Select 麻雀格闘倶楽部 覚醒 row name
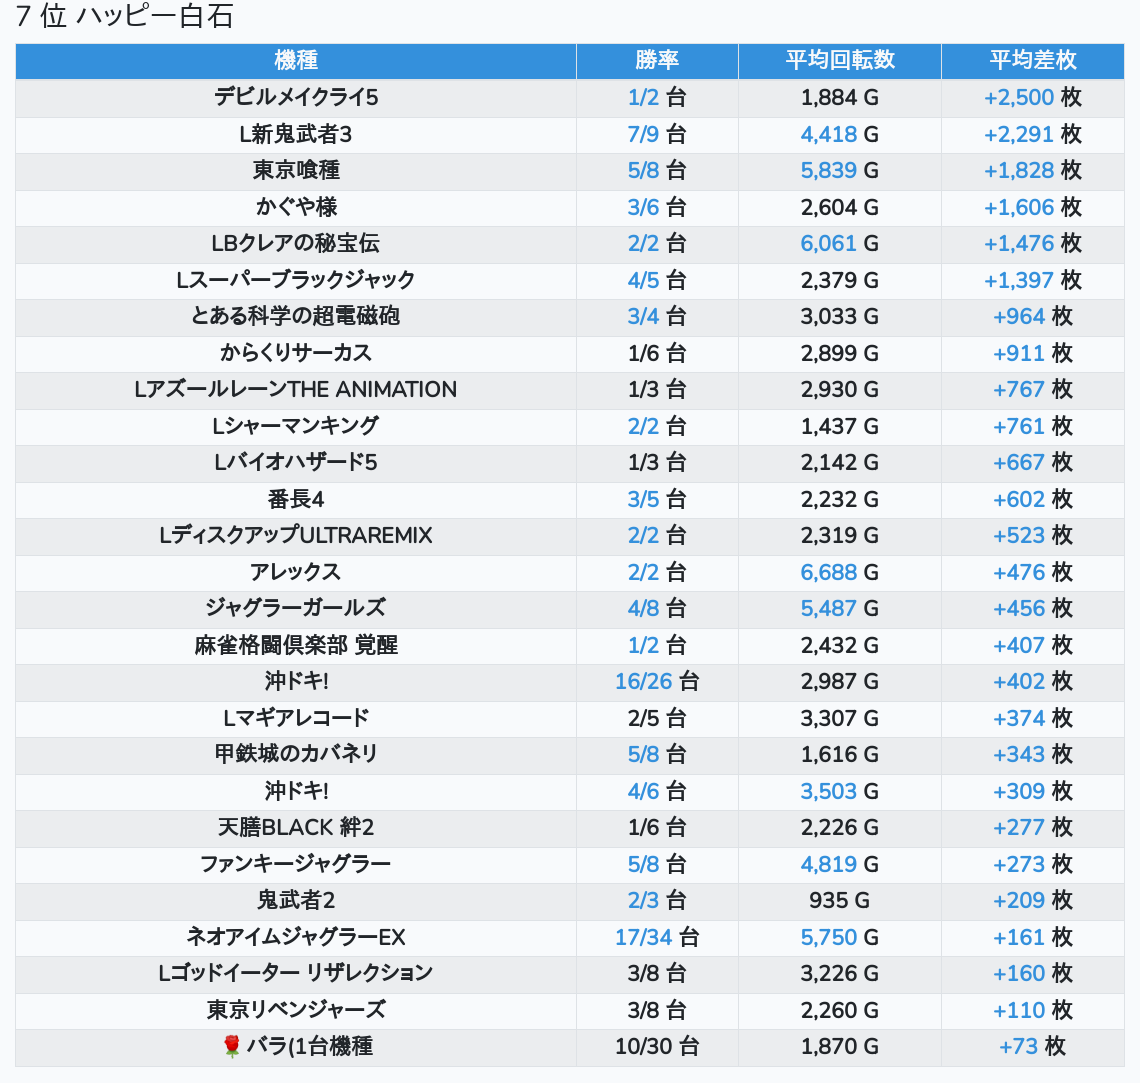1140x1083 pixels. [x=296, y=645]
